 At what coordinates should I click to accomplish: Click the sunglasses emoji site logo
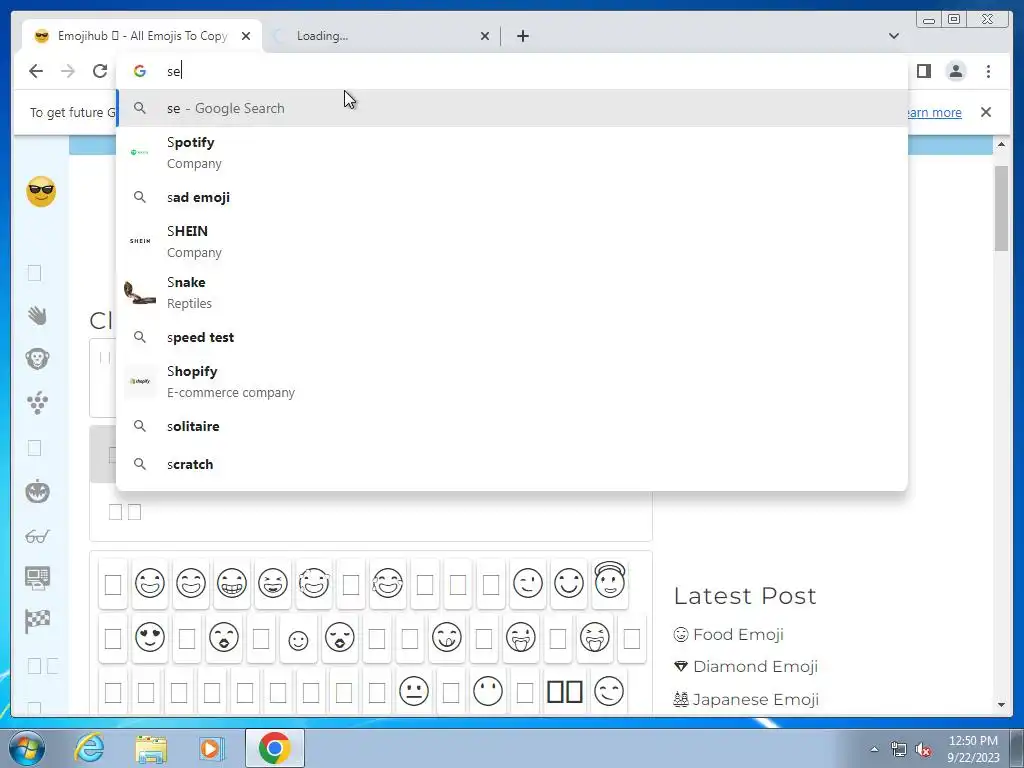click(x=40, y=192)
